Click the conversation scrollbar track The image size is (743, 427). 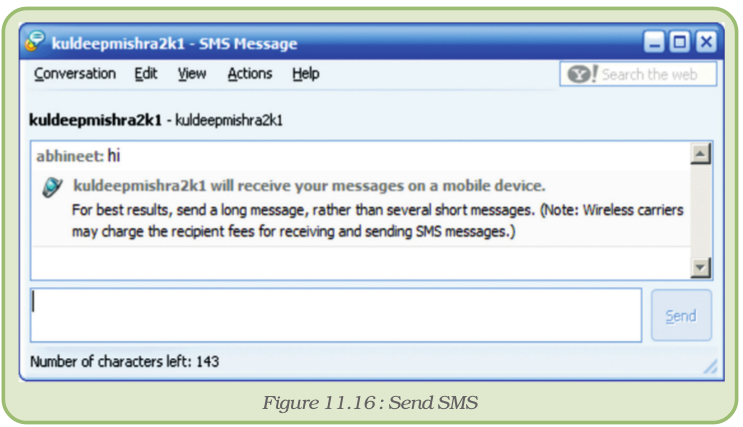[x=700, y=211]
